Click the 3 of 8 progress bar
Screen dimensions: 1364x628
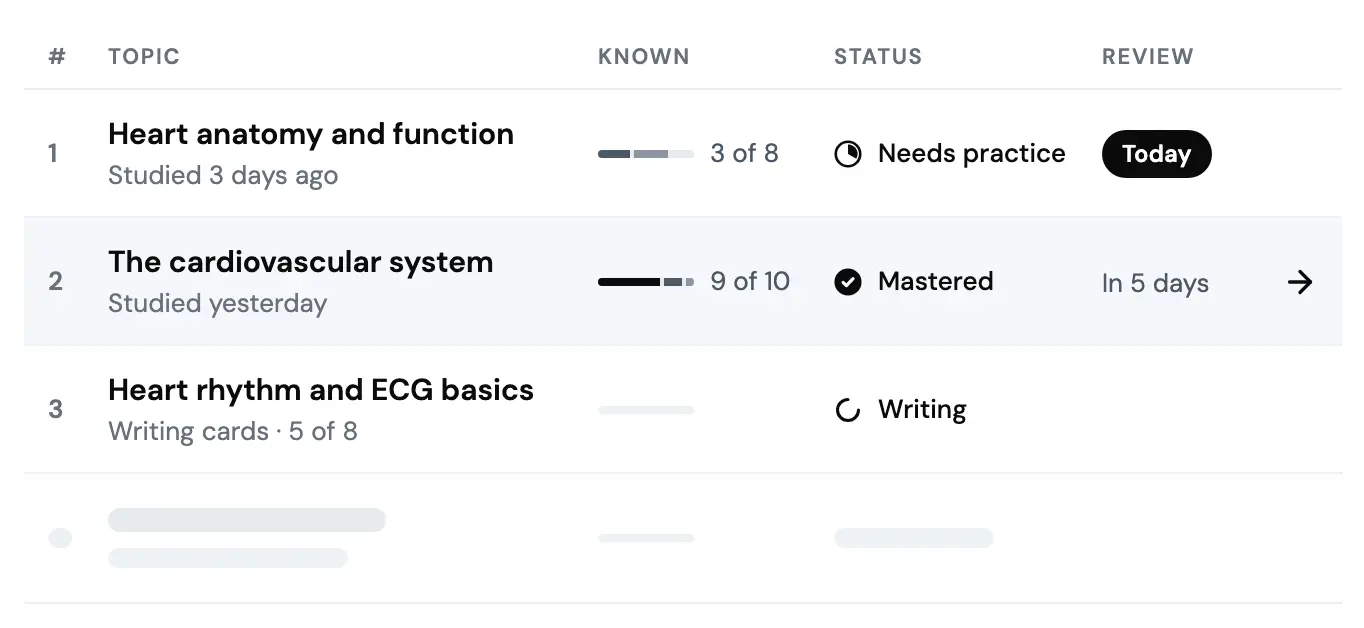[x=646, y=154]
